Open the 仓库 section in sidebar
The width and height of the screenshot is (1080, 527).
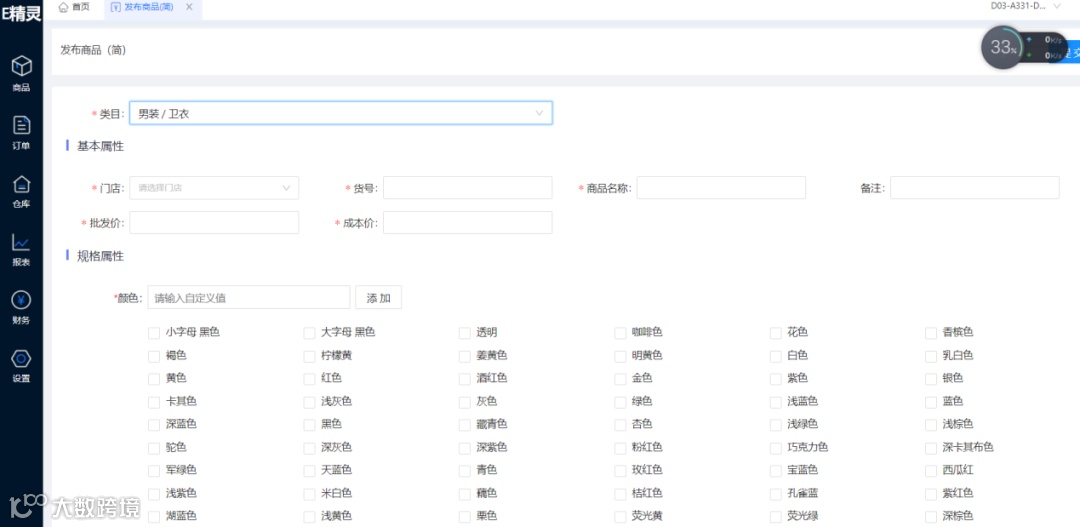pyautogui.click(x=21, y=191)
